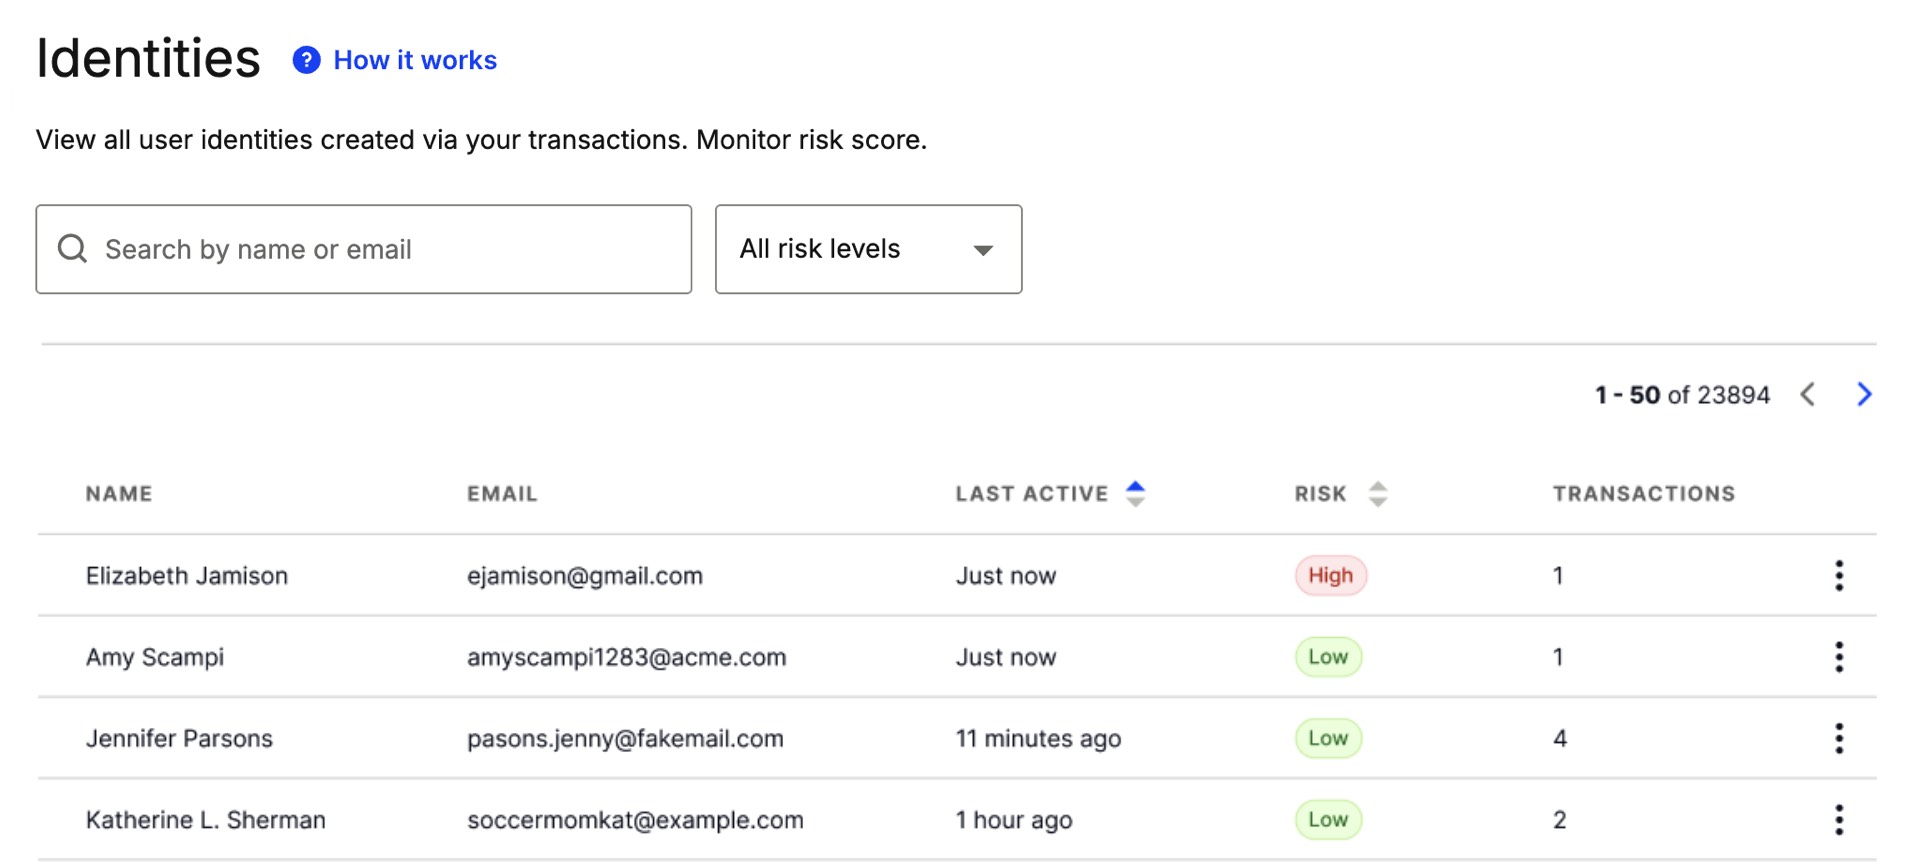Click Elizabeth Jamison's Just now cell

click(x=1006, y=576)
